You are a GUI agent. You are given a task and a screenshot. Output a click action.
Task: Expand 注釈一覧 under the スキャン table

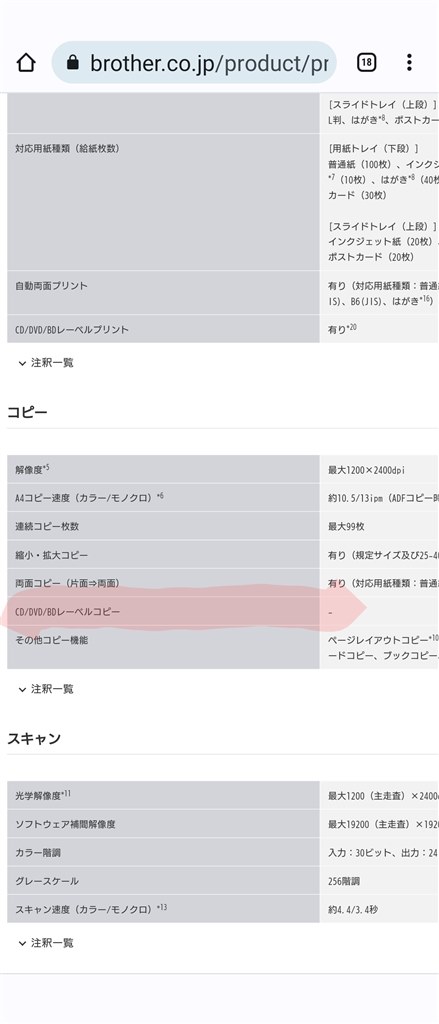click(x=46, y=943)
